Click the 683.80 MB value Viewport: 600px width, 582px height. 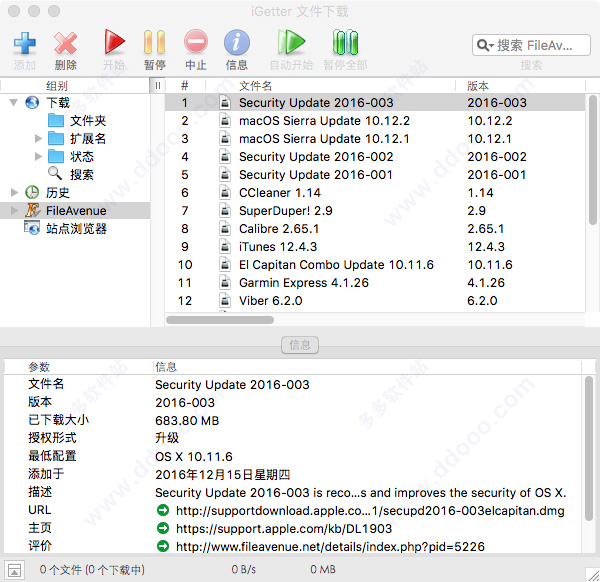[x=187, y=421]
